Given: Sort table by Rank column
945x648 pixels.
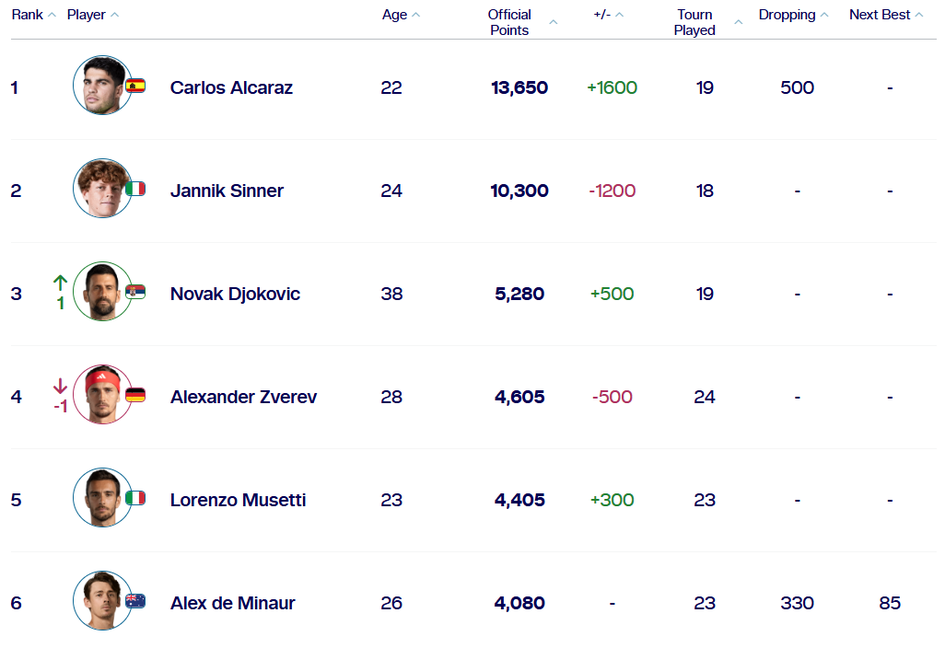Looking at the screenshot, I should 33,15.
